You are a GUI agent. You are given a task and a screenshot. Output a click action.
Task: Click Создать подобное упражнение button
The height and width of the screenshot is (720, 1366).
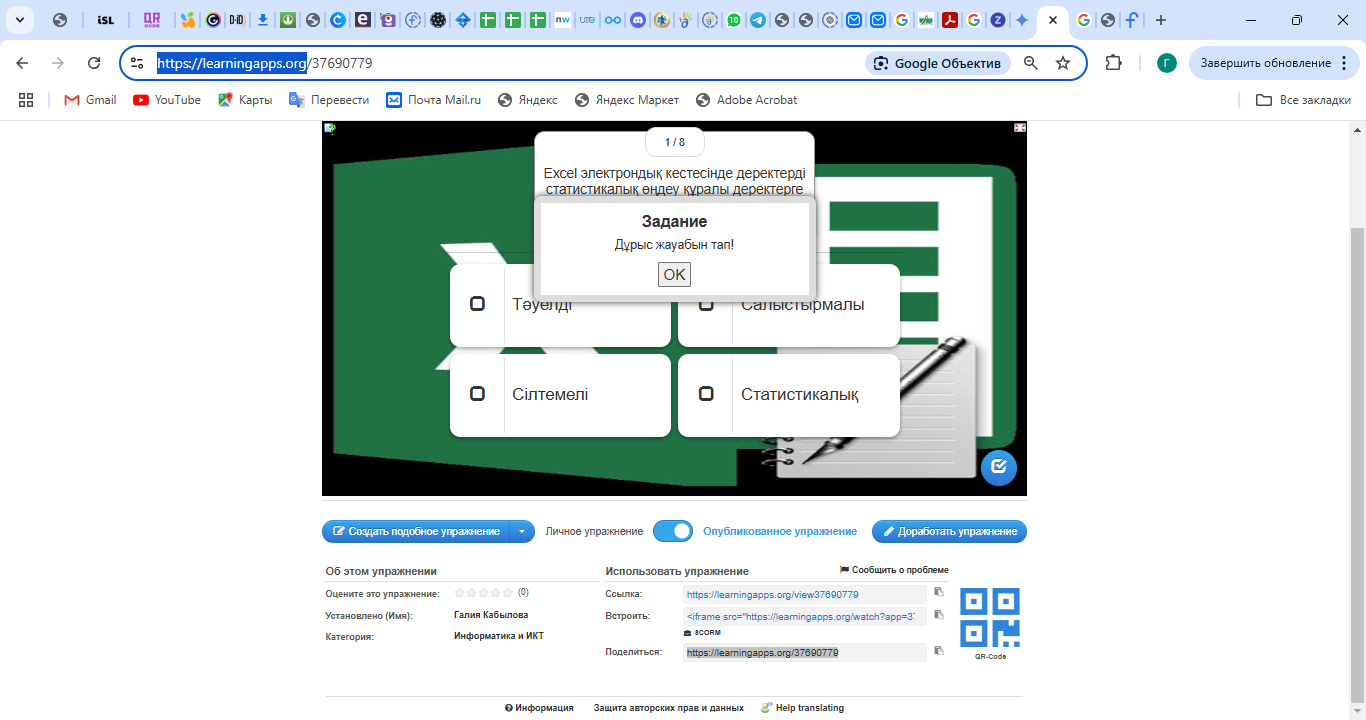click(x=416, y=532)
